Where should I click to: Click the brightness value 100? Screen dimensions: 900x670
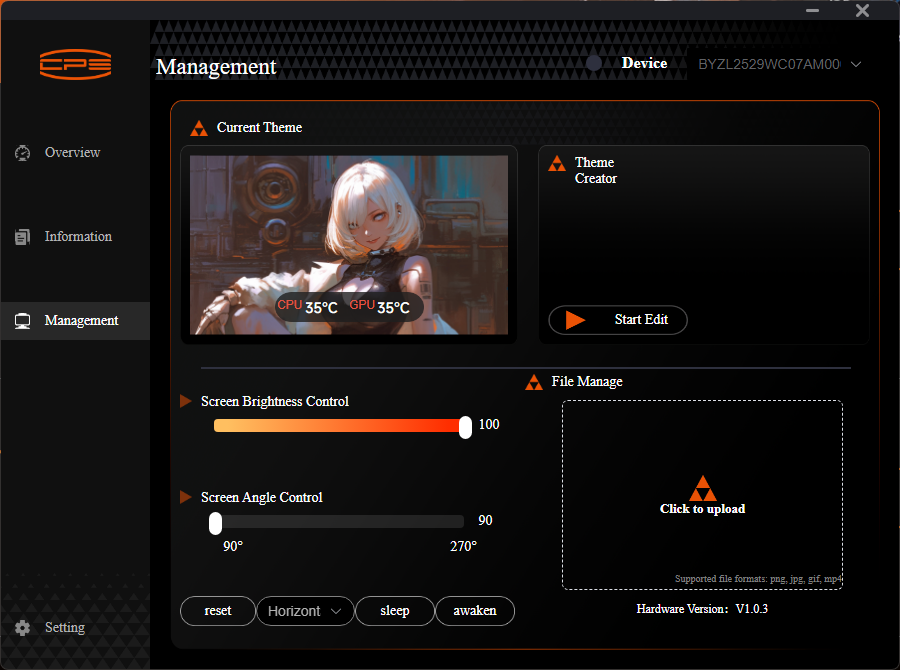pos(489,424)
